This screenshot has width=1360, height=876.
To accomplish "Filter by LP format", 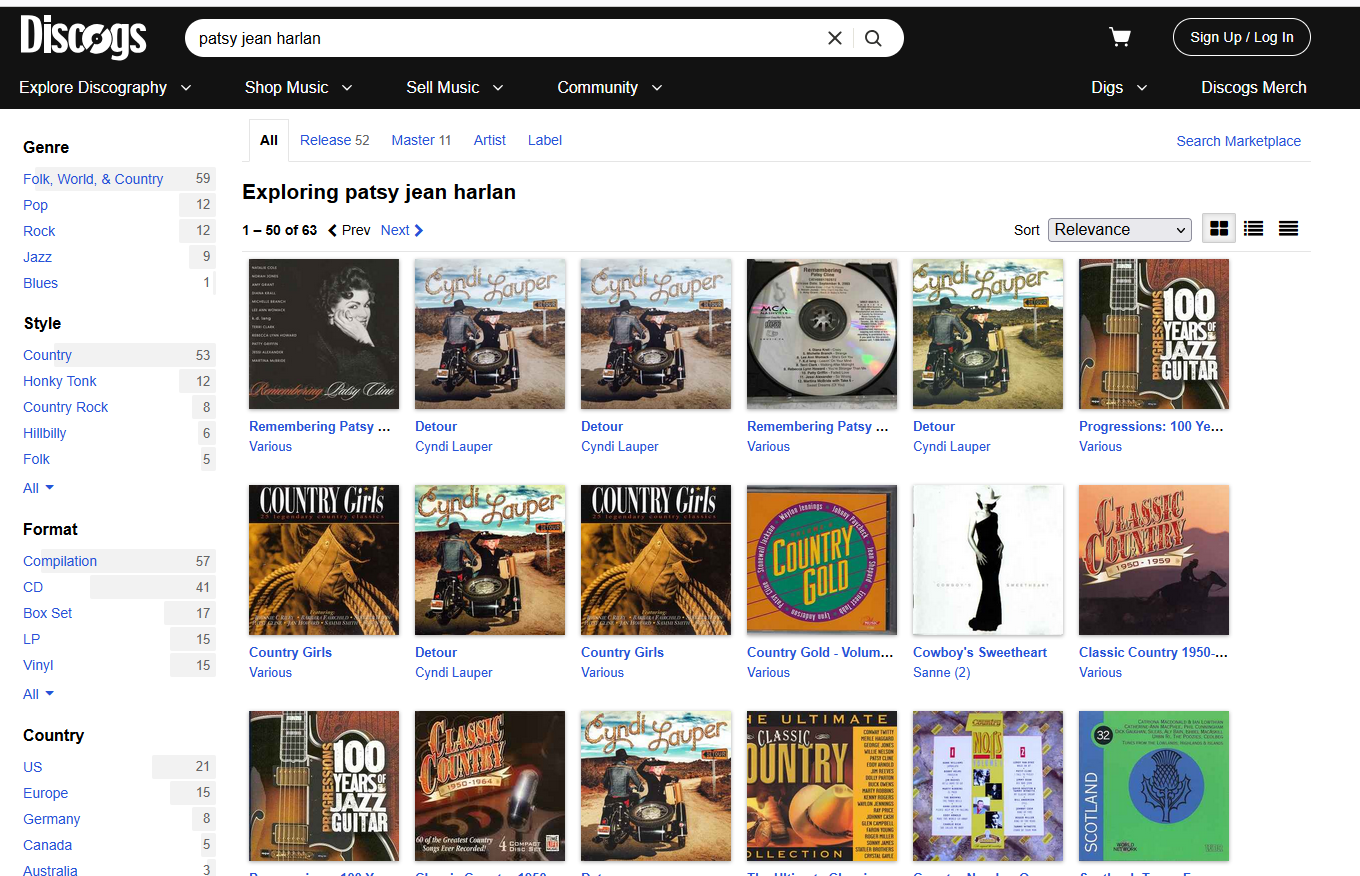I will tap(32, 639).
